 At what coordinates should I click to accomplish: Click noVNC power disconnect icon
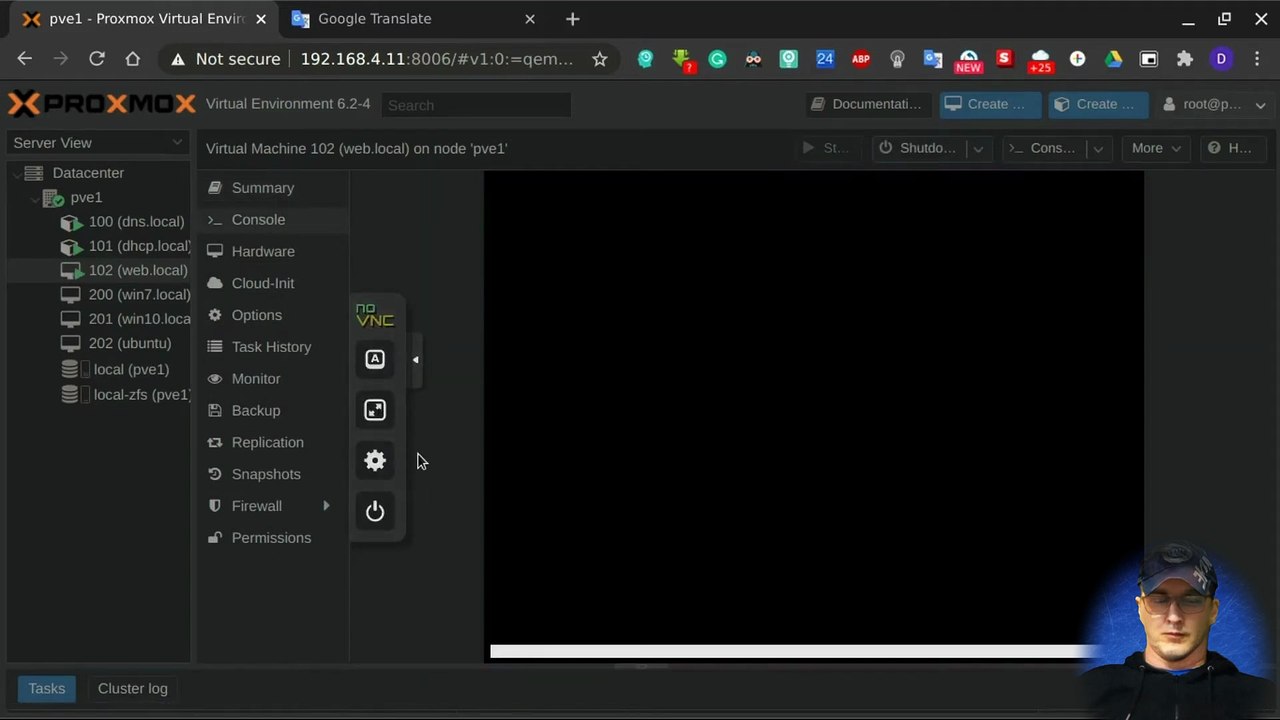375,512
